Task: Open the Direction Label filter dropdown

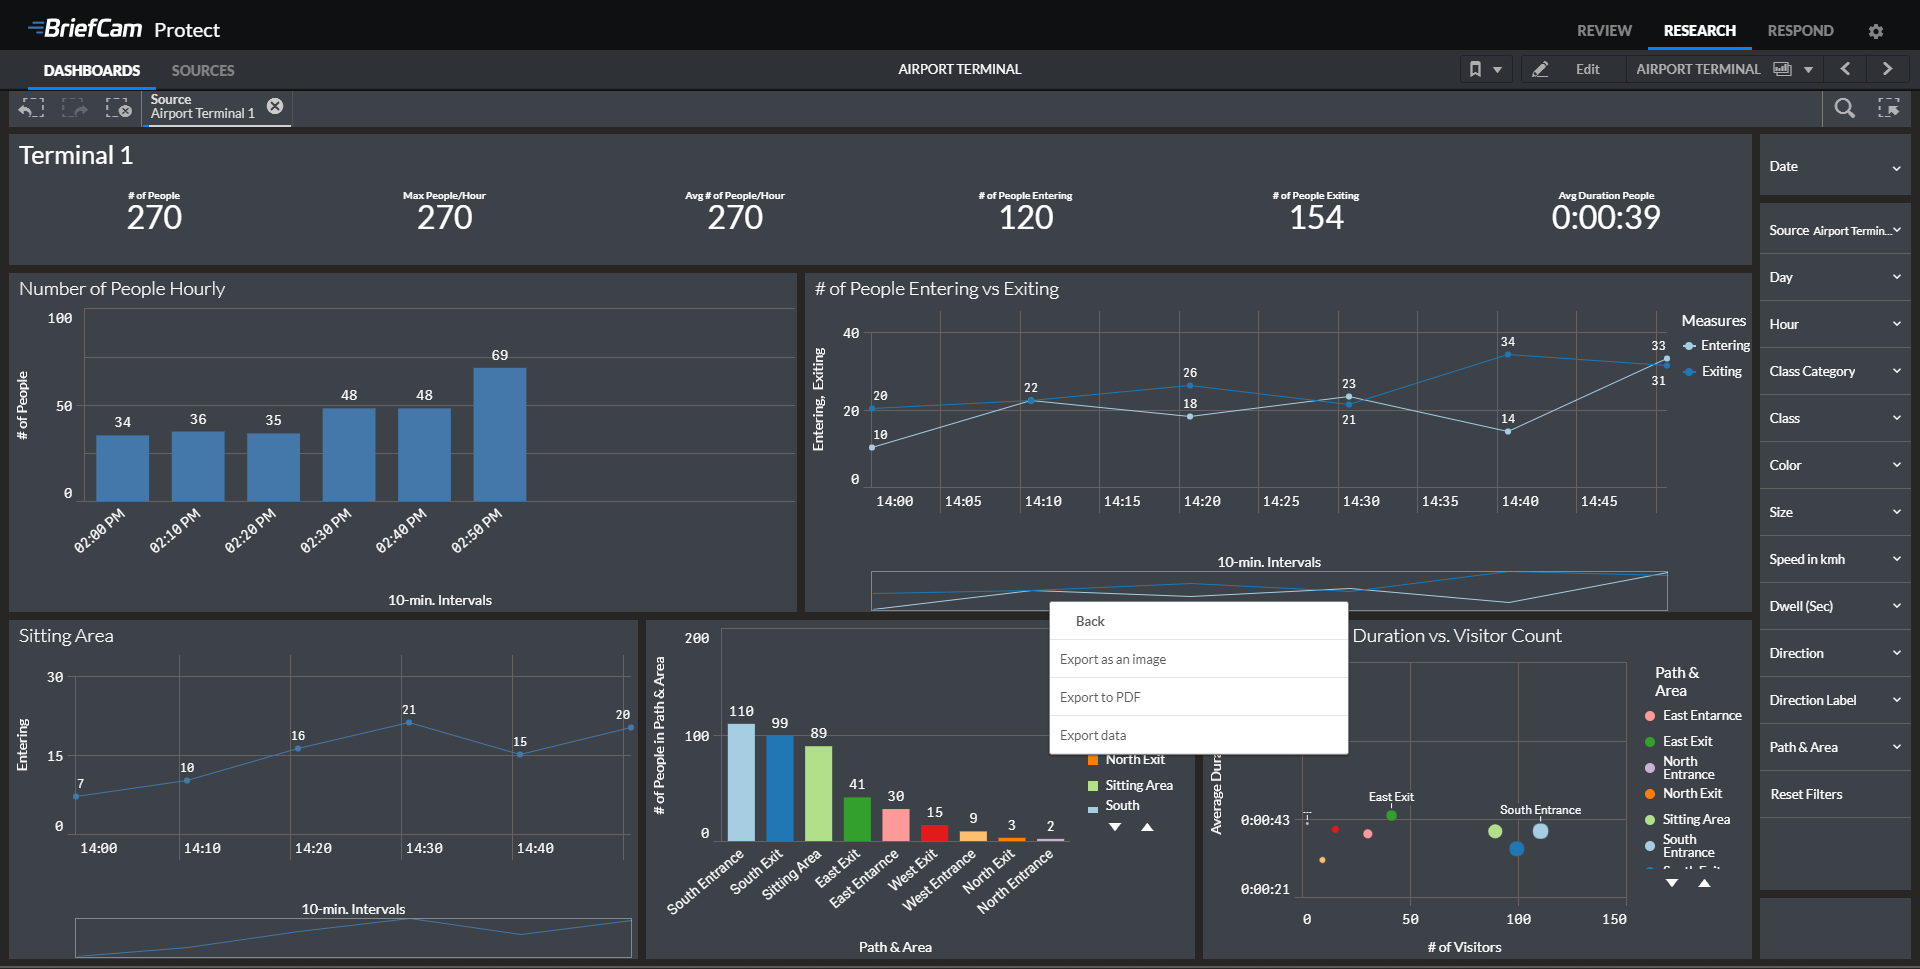Action: tap(1834, 700)
